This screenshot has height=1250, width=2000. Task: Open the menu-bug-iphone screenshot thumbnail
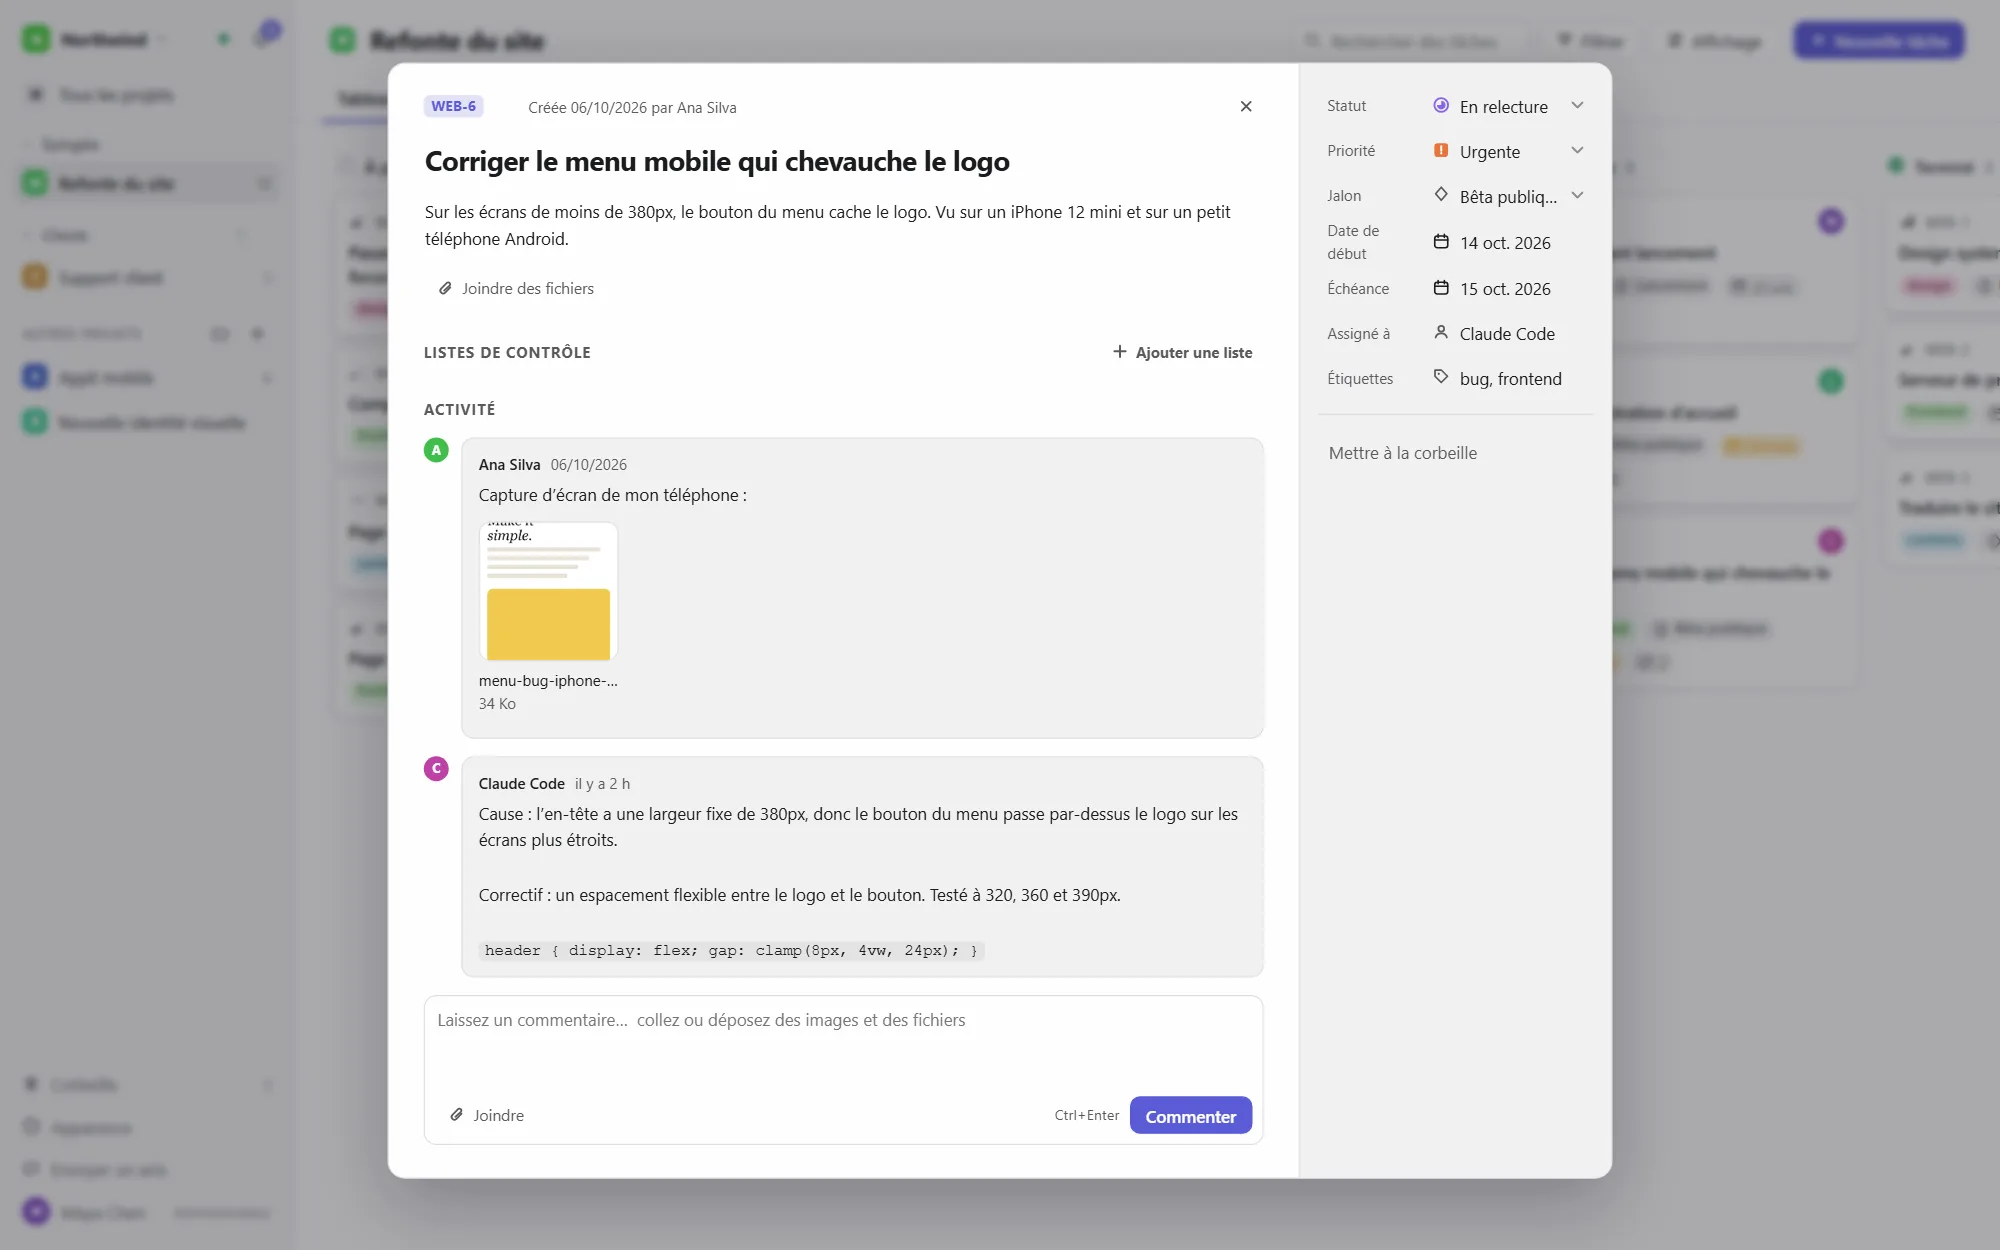click(548, 591)
